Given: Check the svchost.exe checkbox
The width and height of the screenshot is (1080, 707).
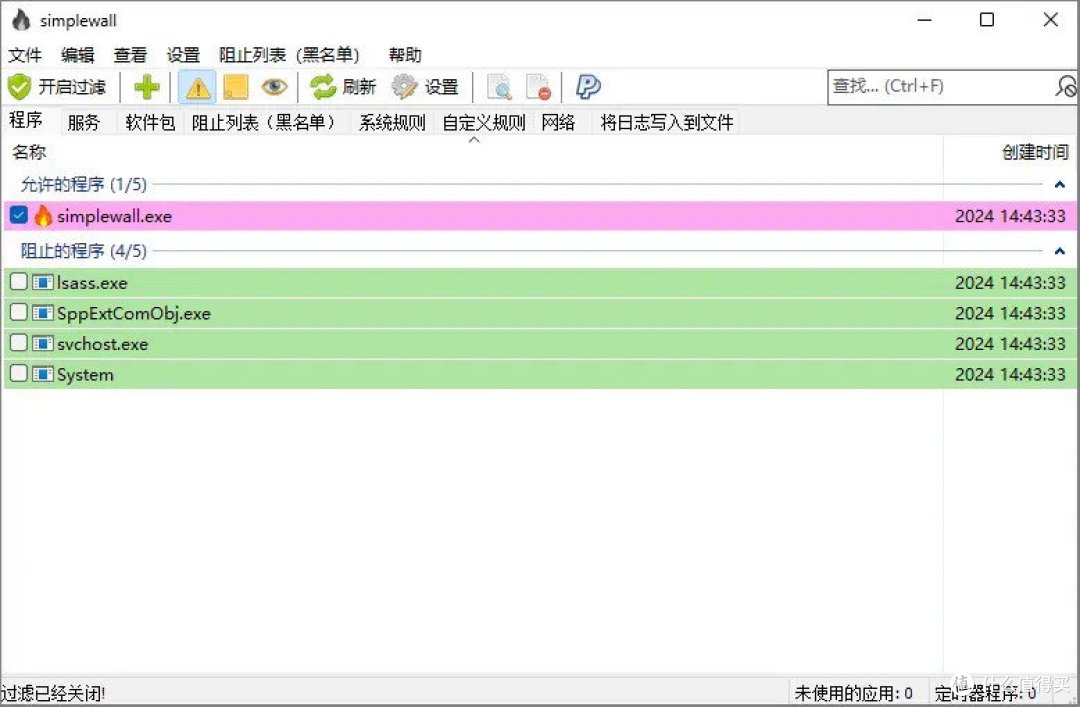Looking at the screenshot, I should point(19,342).
